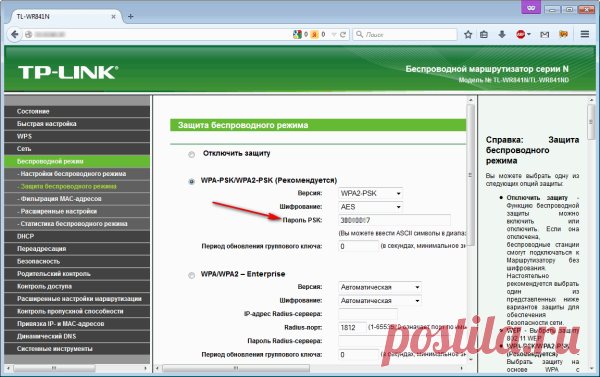Open Enterprise Версия Автоматическая dropdown
The height and width of the screenshot is (377, 600).
click(x=380, y=287)
